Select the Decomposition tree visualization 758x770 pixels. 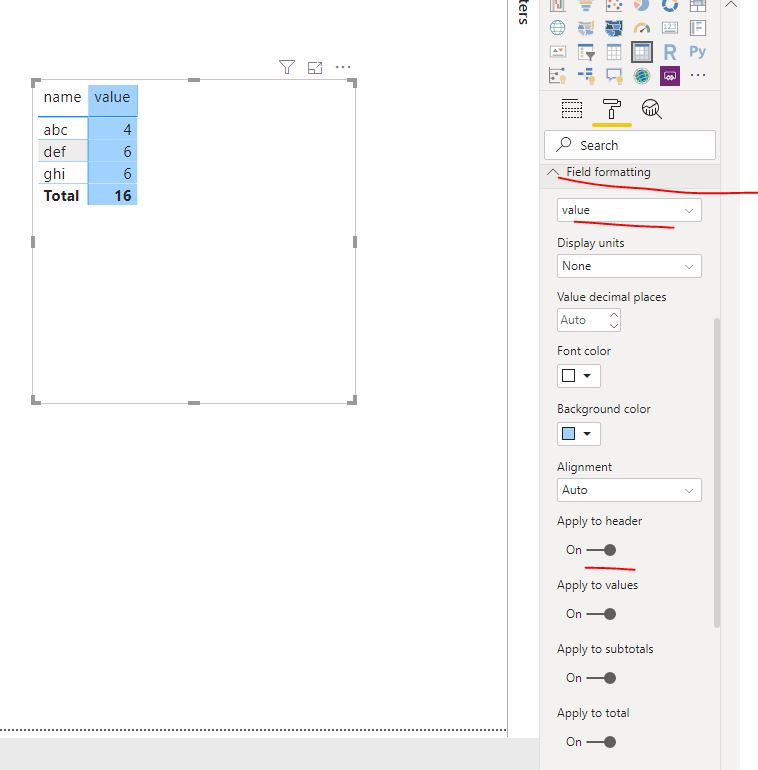(x=586, y=76)
